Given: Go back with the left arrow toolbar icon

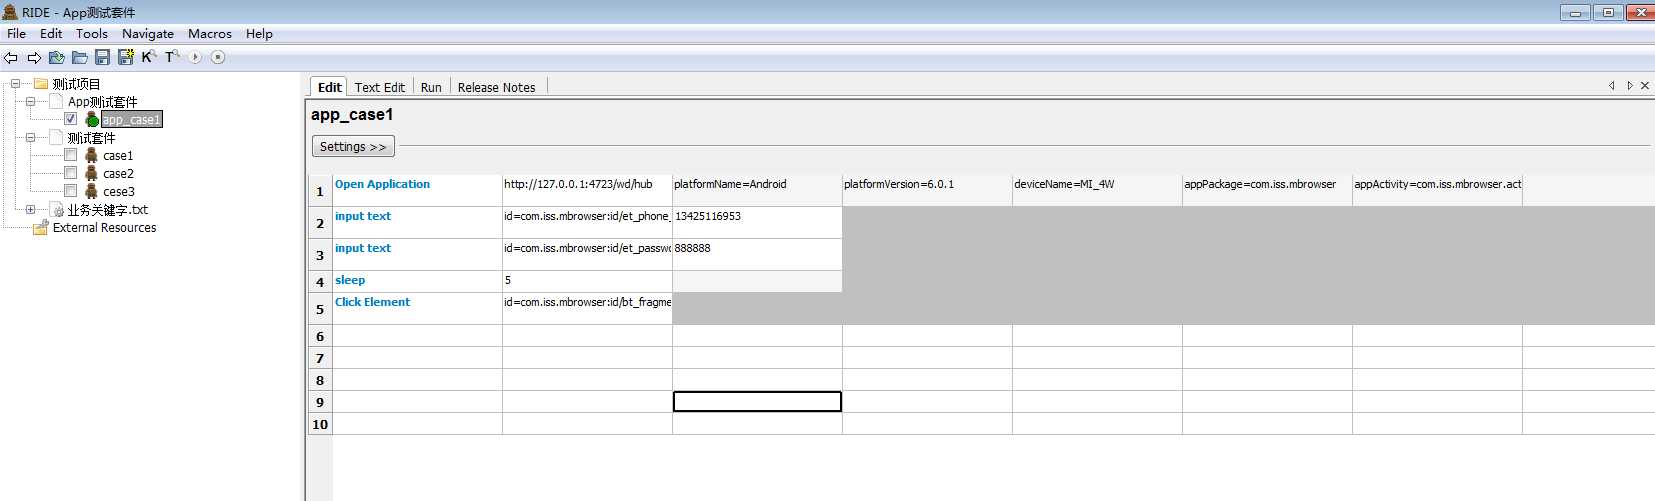Looking at the screenshot, I should tap(11, 58).
